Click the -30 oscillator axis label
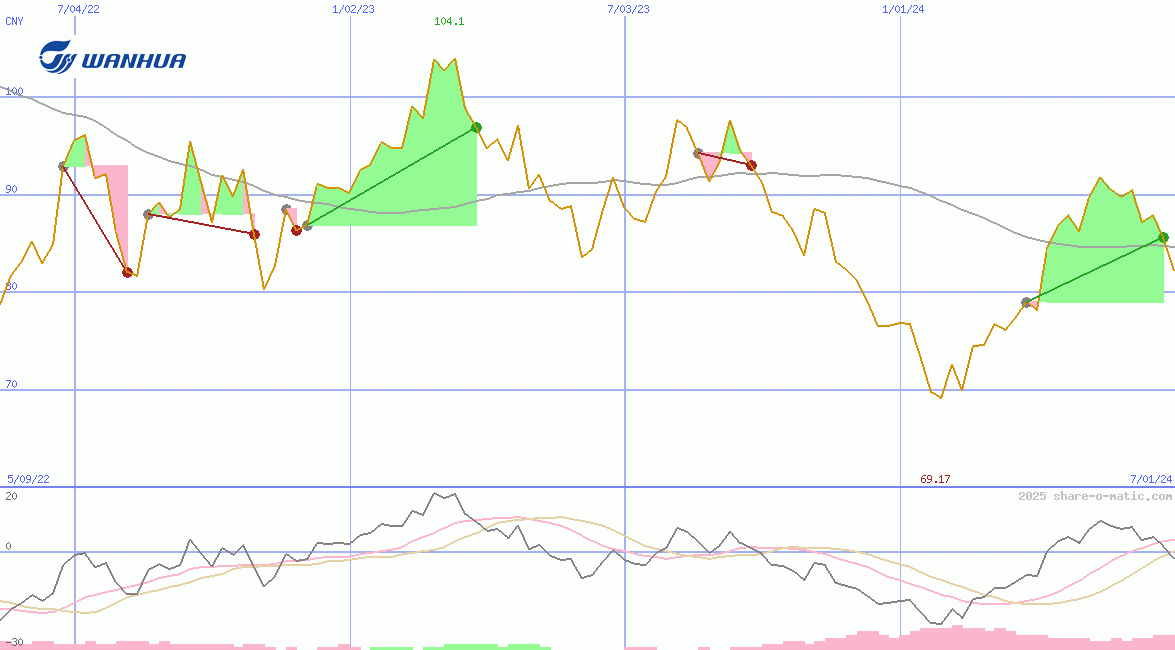Screen dimensions: 1175x650 point(14,643)
